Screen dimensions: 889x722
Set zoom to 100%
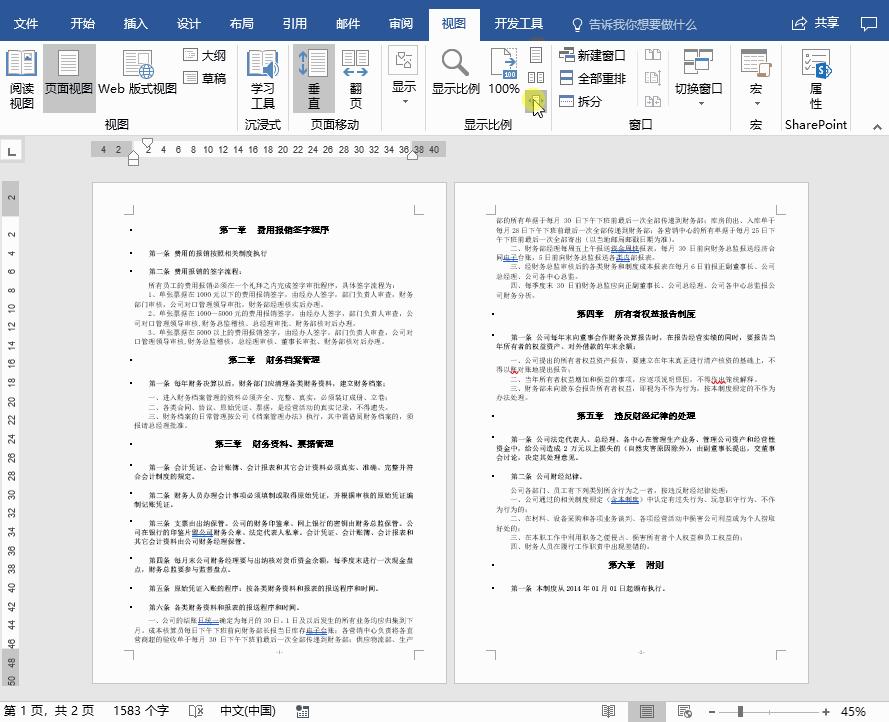tap(503, 75)
